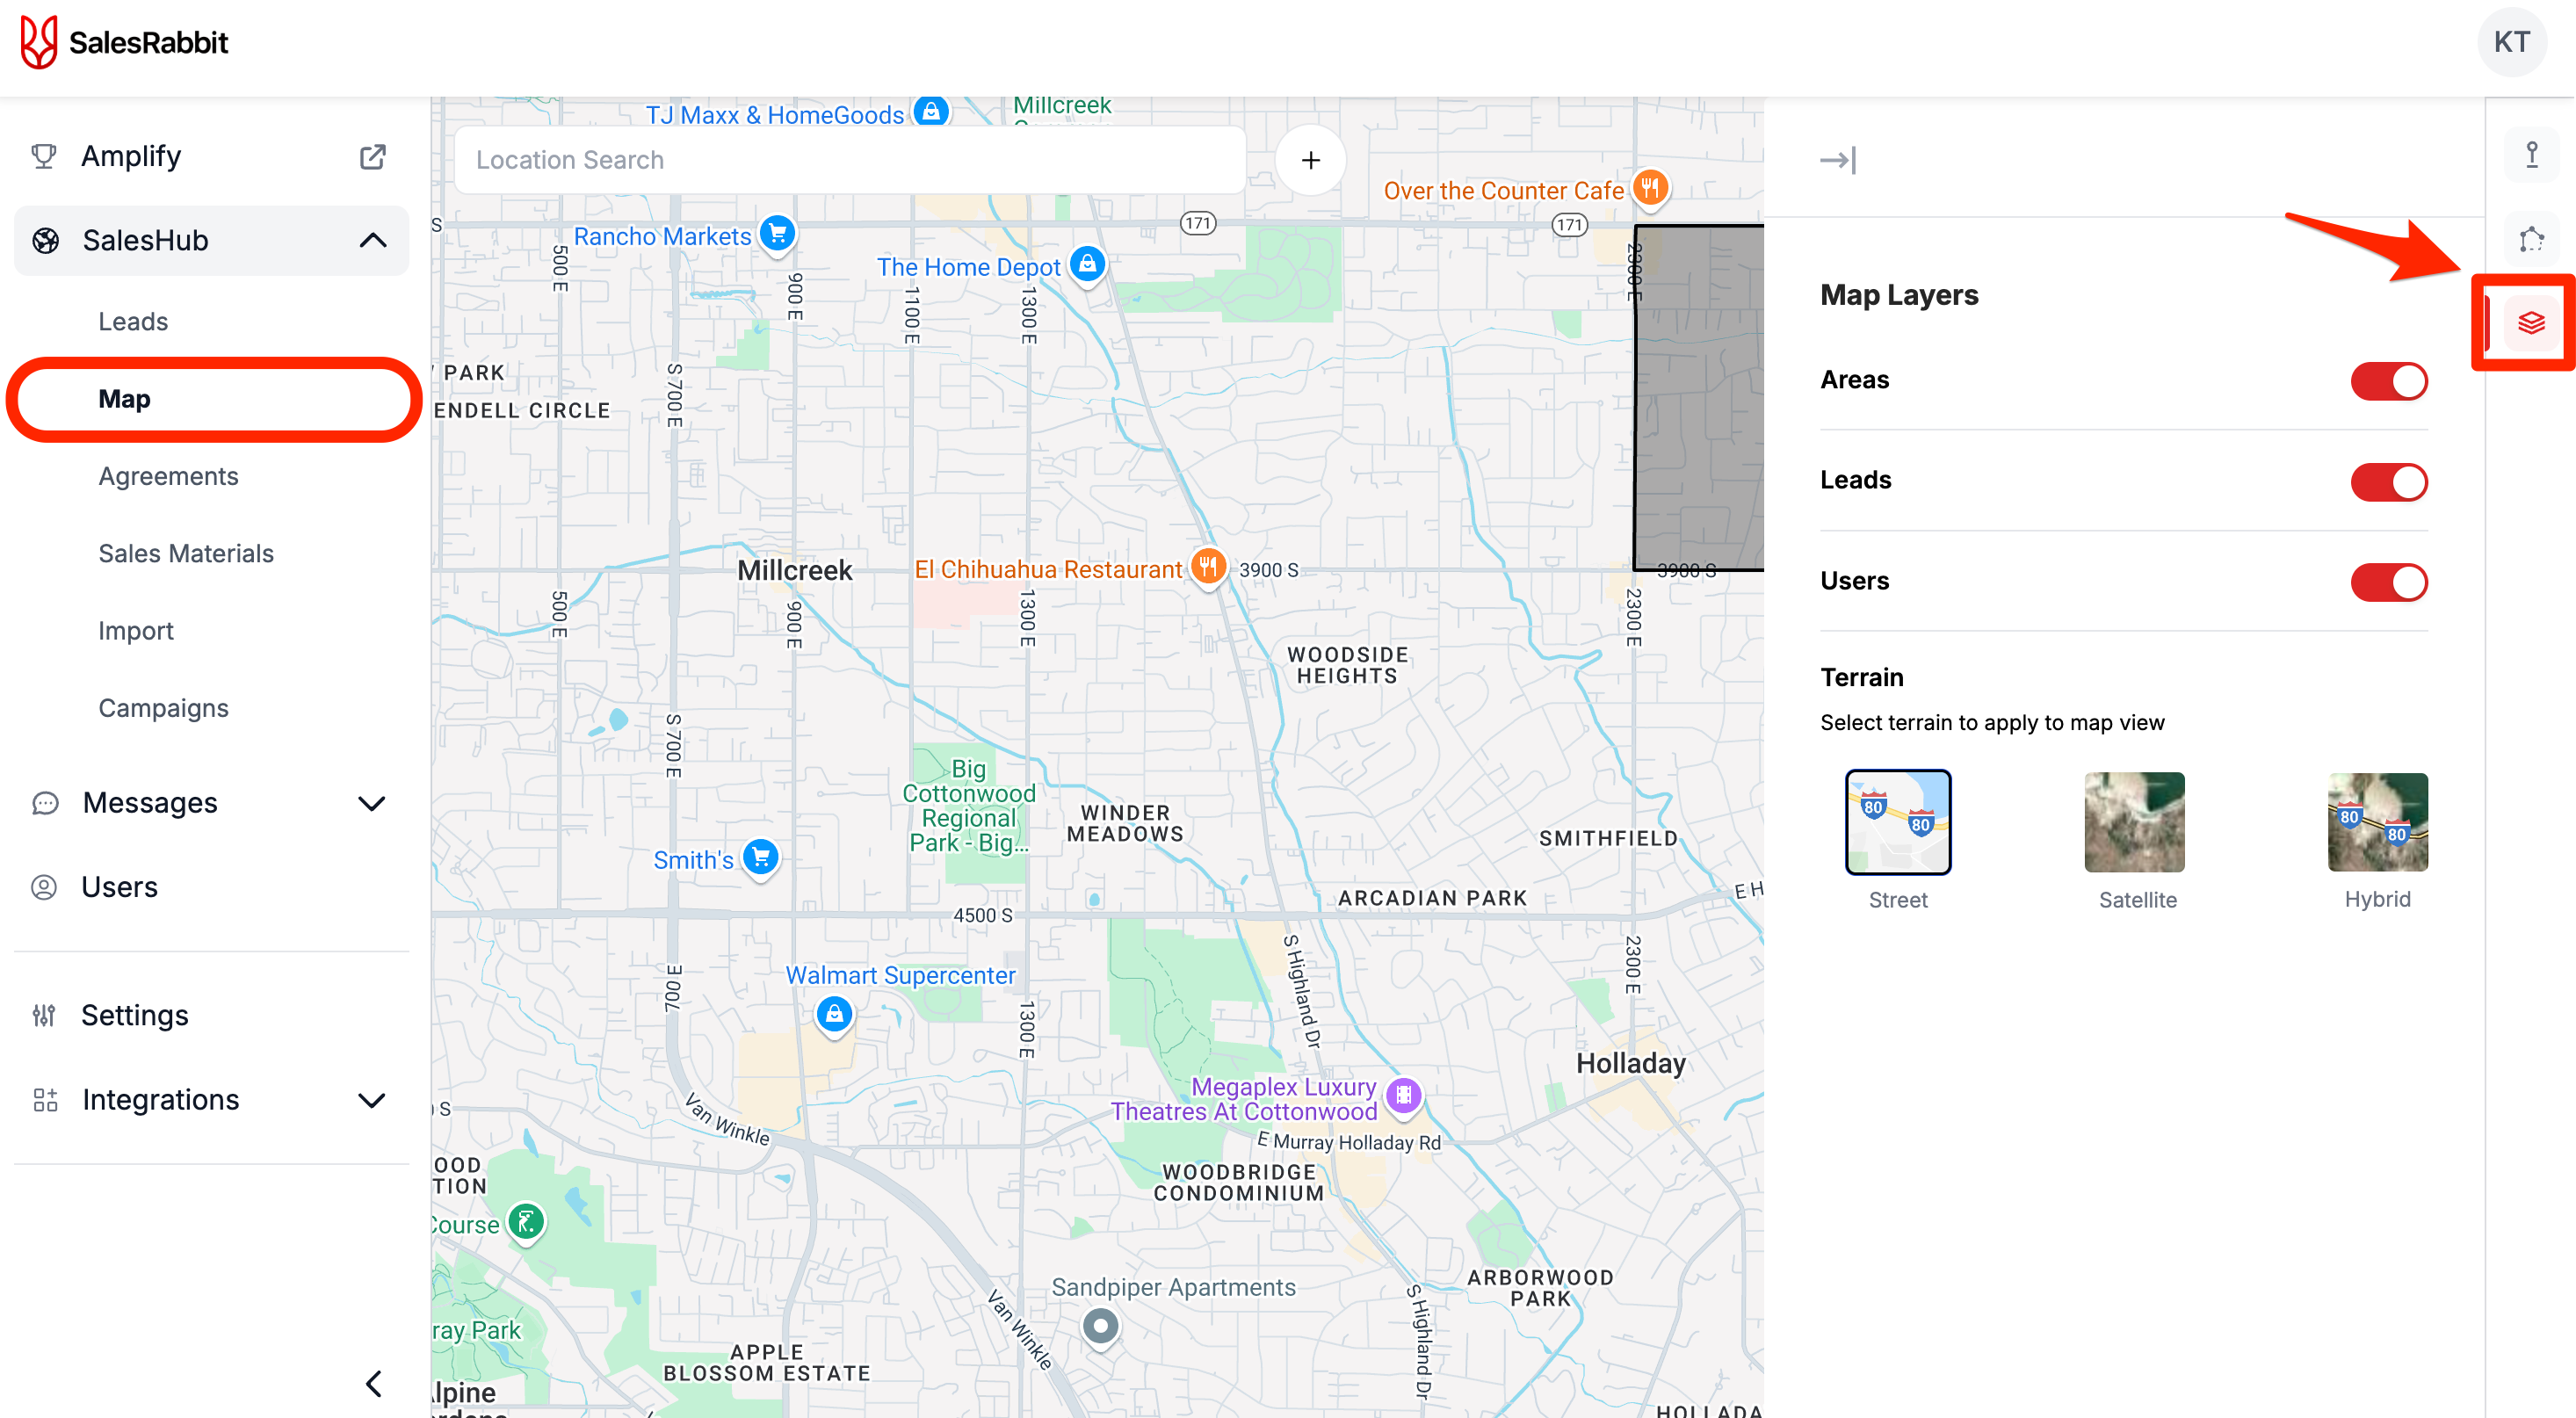This screenshot has width=2576, height=1418.
Task: Click the Users profile icon
Action: point(44,887)
